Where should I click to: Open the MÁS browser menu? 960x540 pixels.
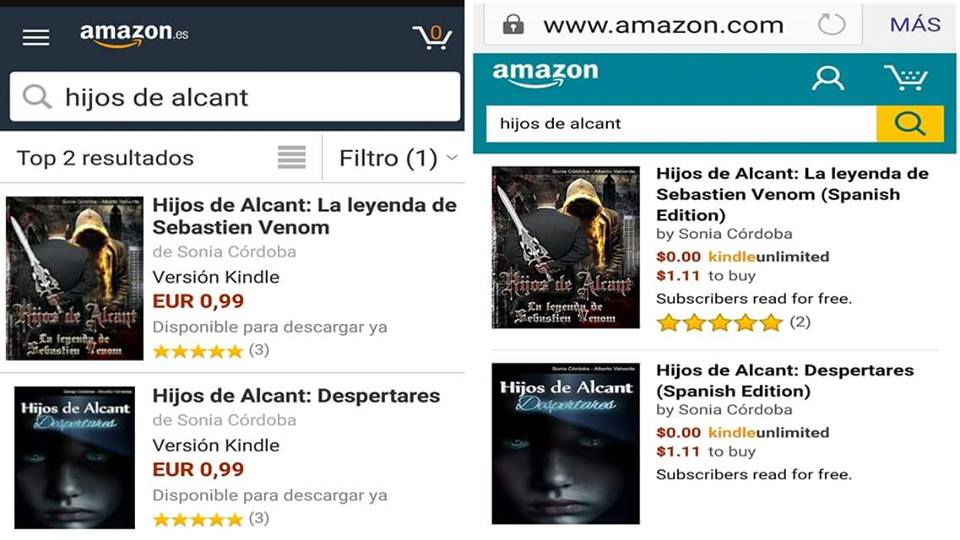click(x=915, y=24)
